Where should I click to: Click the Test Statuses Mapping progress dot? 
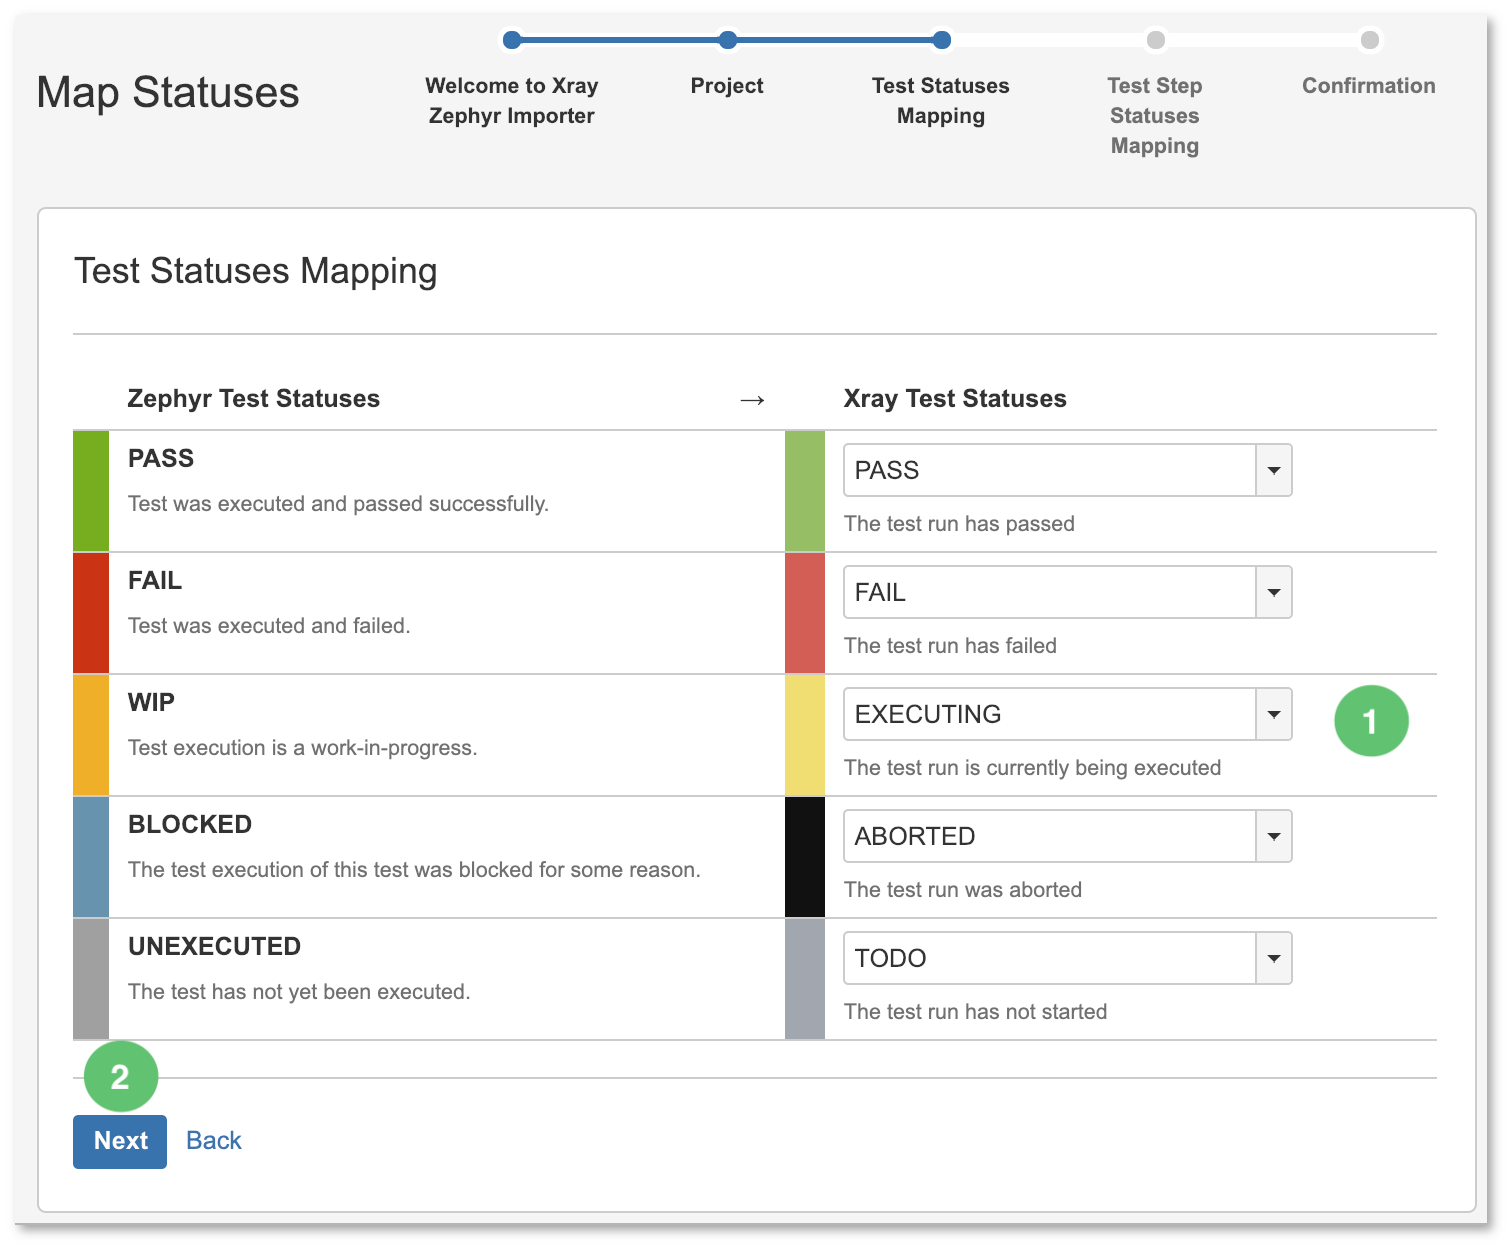coord(942,40)
